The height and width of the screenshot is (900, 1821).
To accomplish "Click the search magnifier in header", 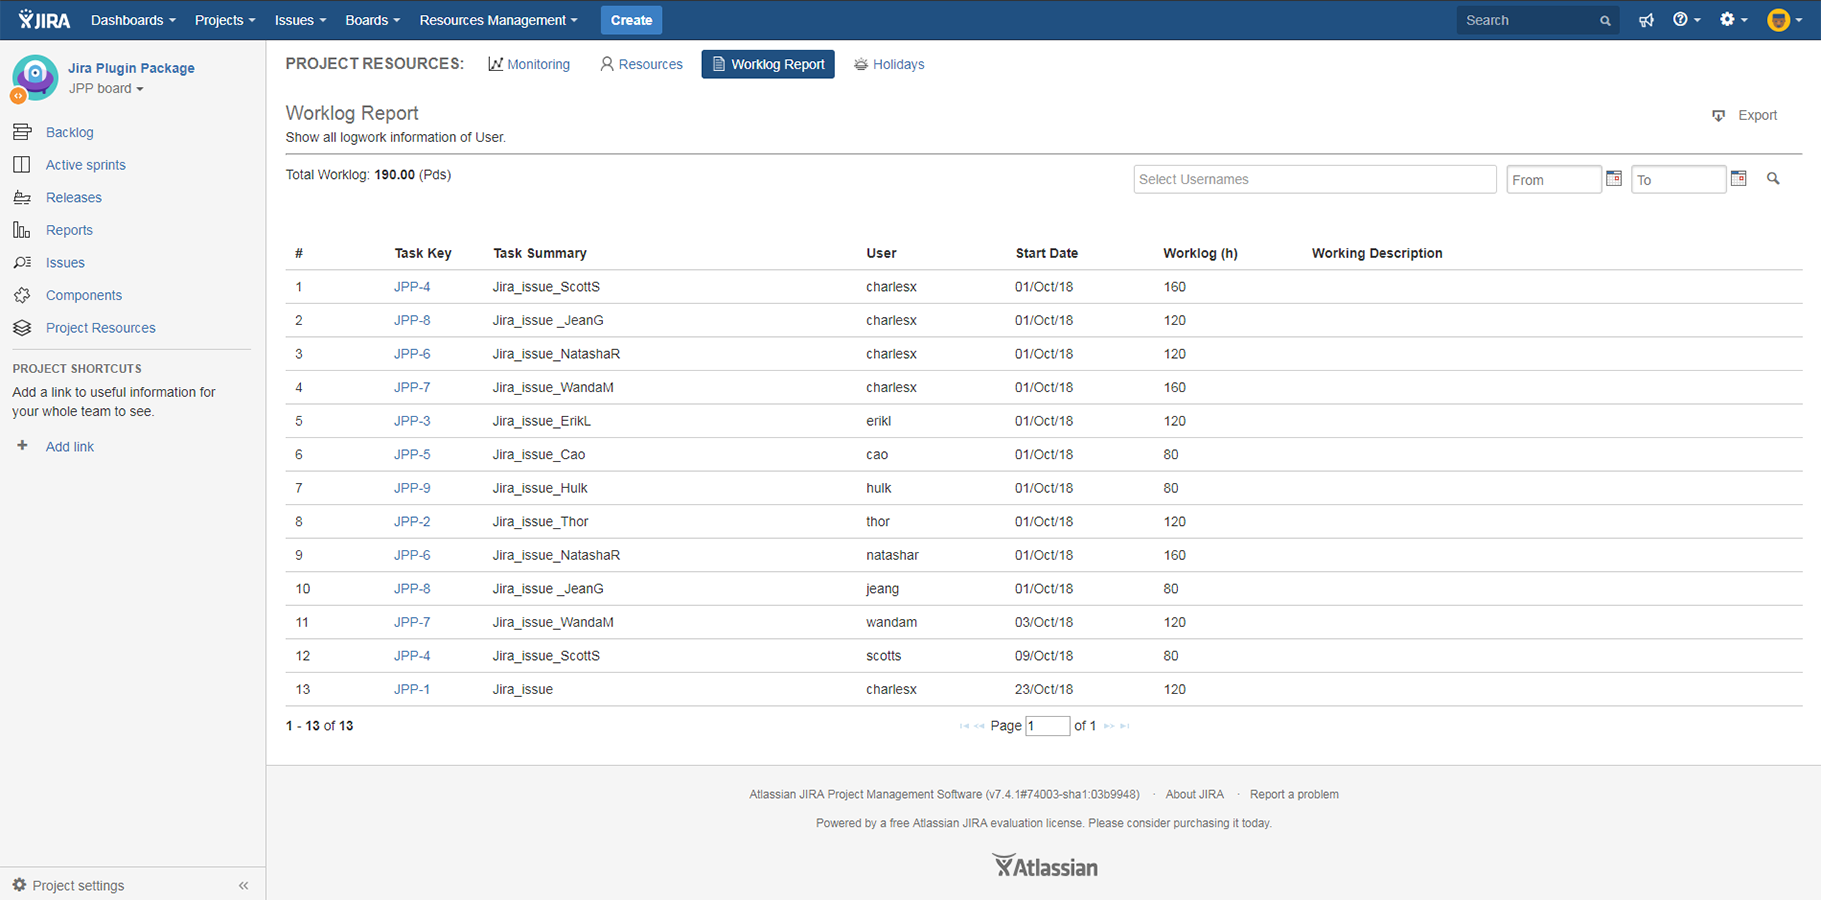I will click(x=1605, y=20).
